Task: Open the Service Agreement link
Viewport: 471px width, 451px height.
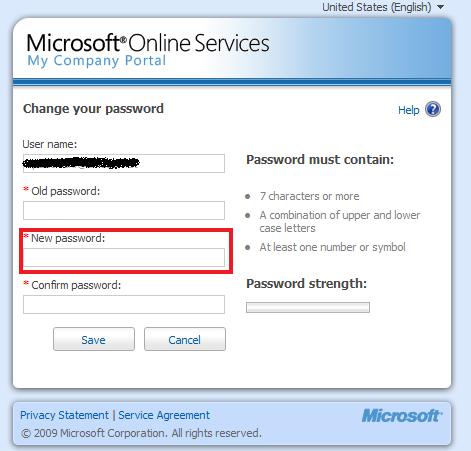Action: [164, 415]
